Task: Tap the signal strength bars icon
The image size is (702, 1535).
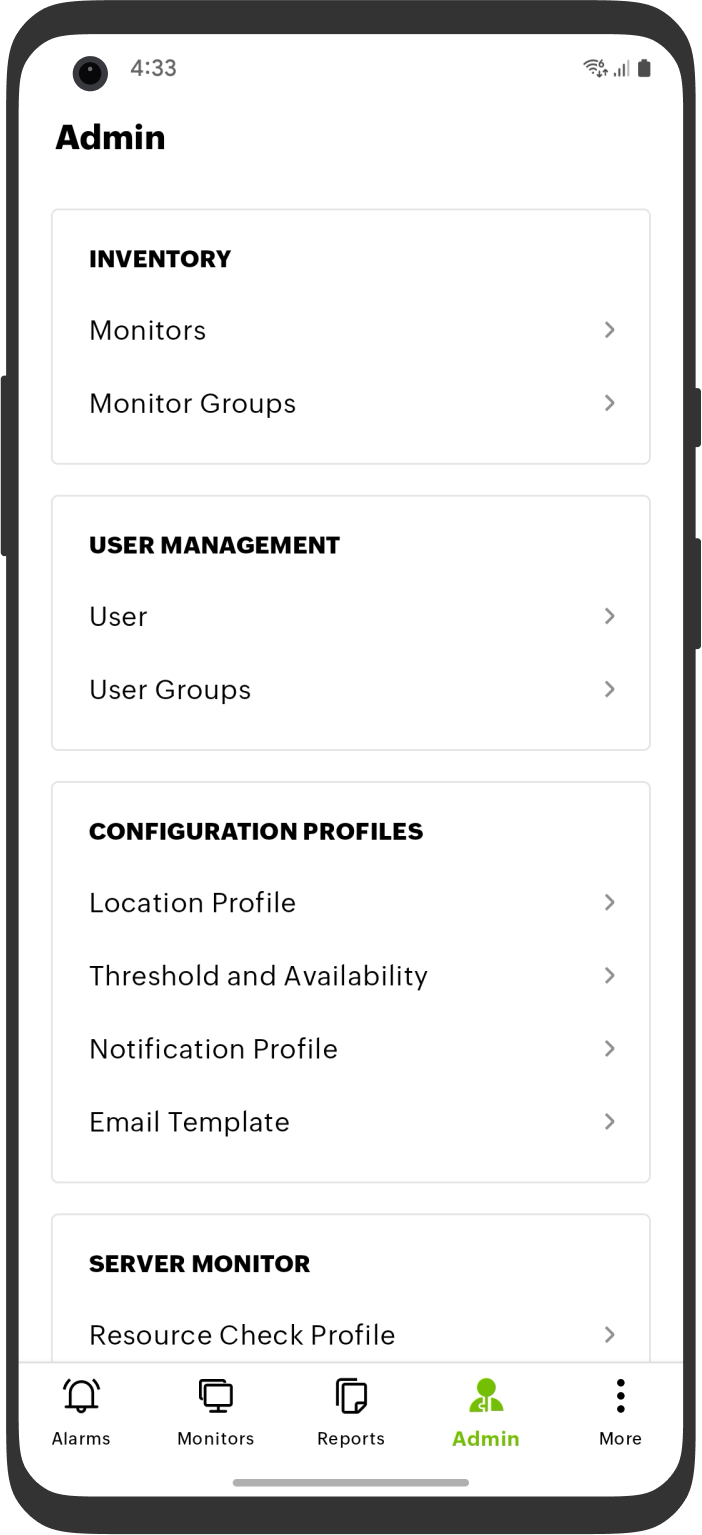Action: coord(620,70)
